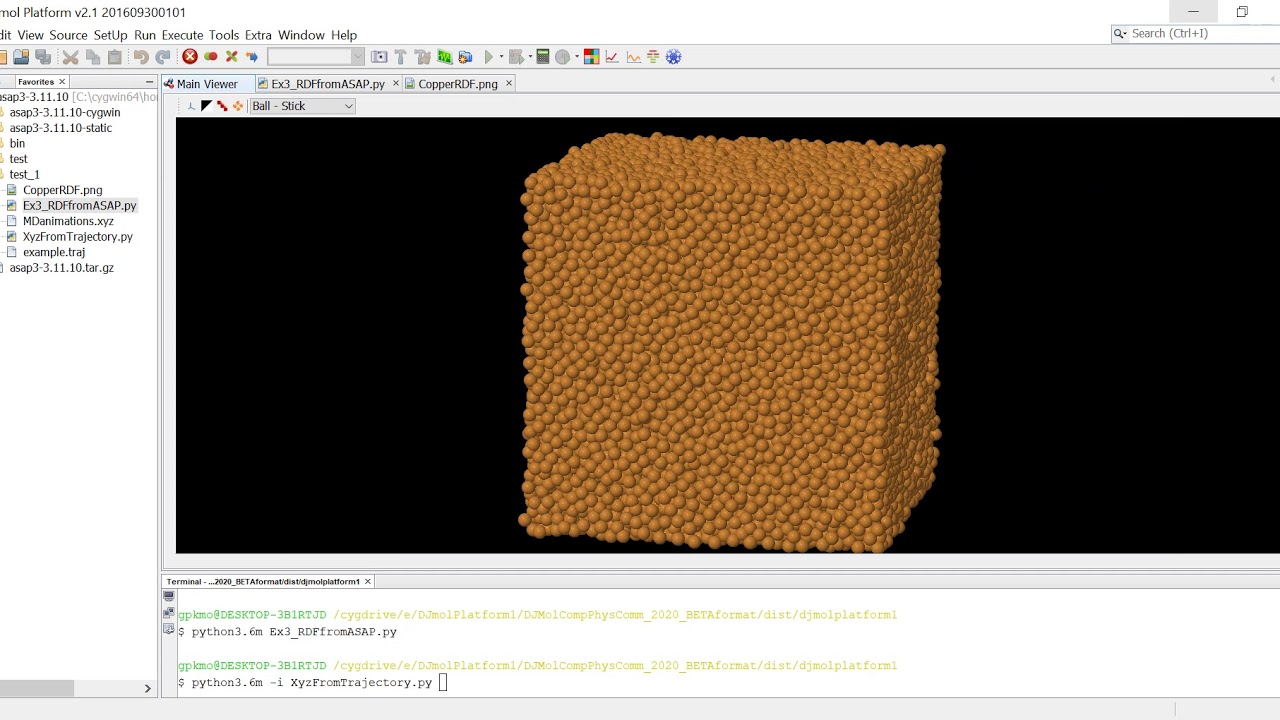Image resolution: width=1280 pixels, height=720 pixels.
Task: Click the single hammer build icon
Action: pyautogui.click(x=400, y=57)
